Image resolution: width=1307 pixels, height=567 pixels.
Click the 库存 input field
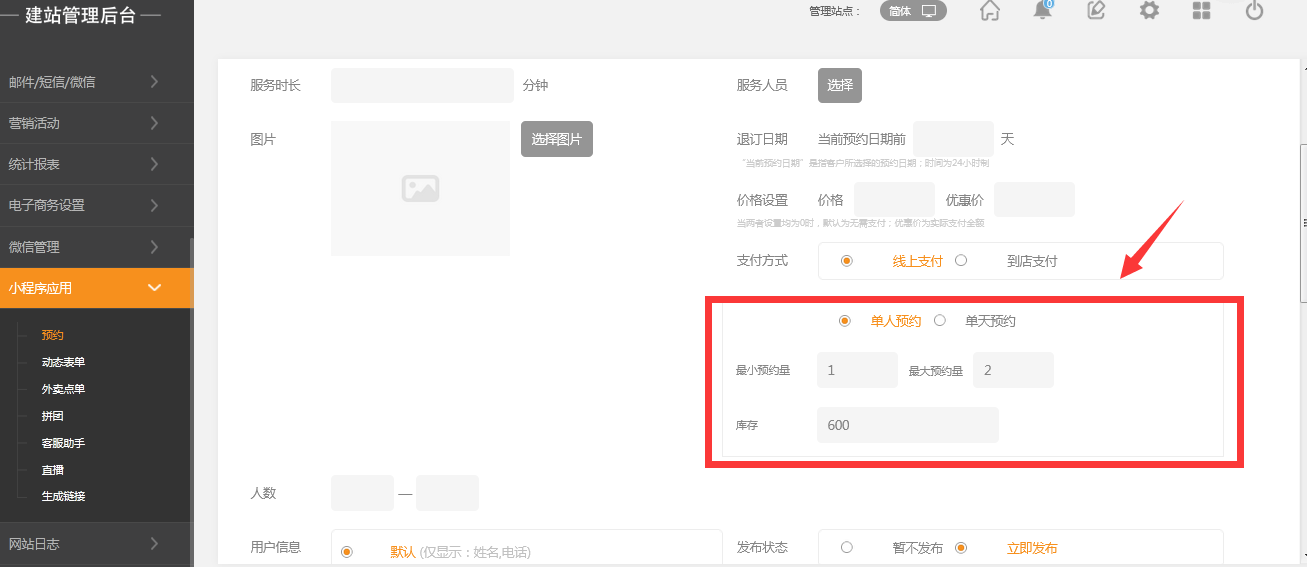(907, 425)
